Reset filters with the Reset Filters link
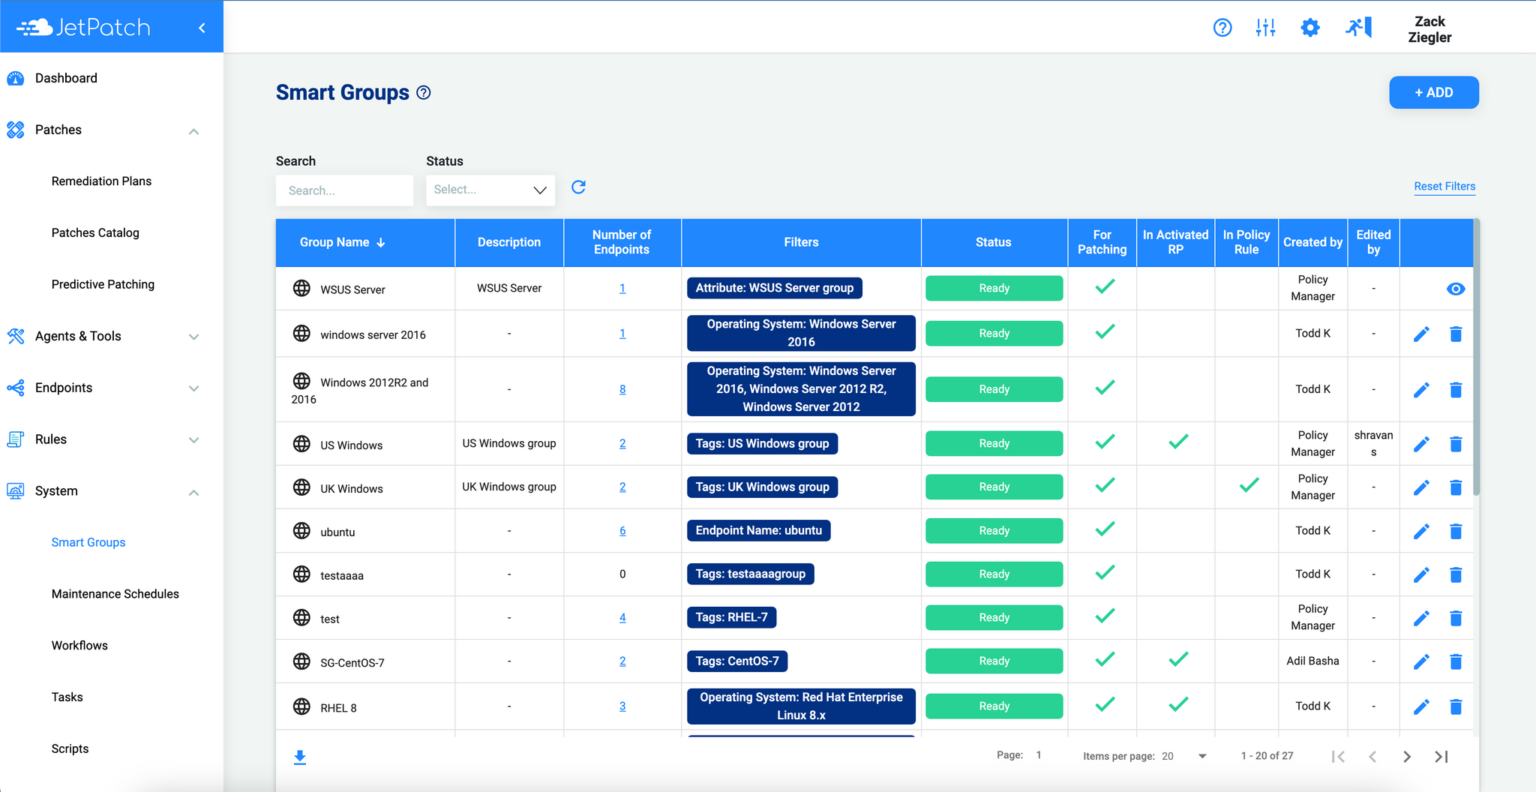1536x792 pixels. click(1444, 186)
